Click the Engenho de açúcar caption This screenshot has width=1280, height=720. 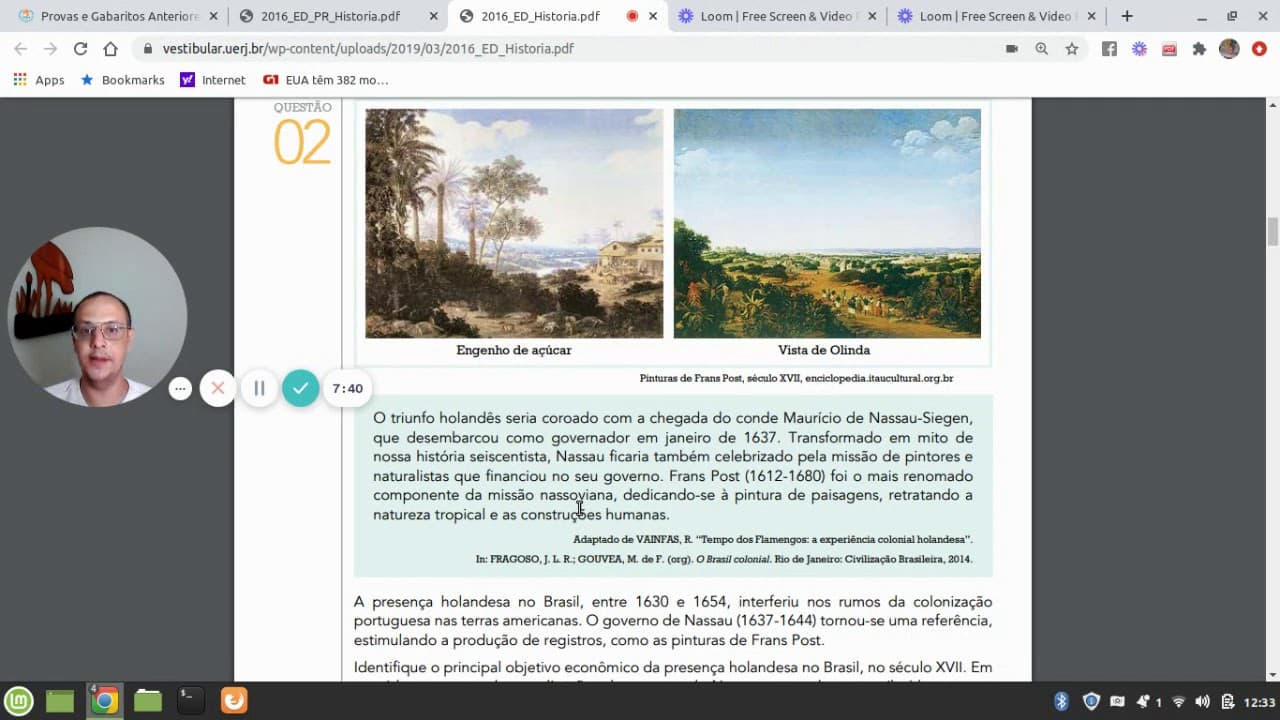514,350
